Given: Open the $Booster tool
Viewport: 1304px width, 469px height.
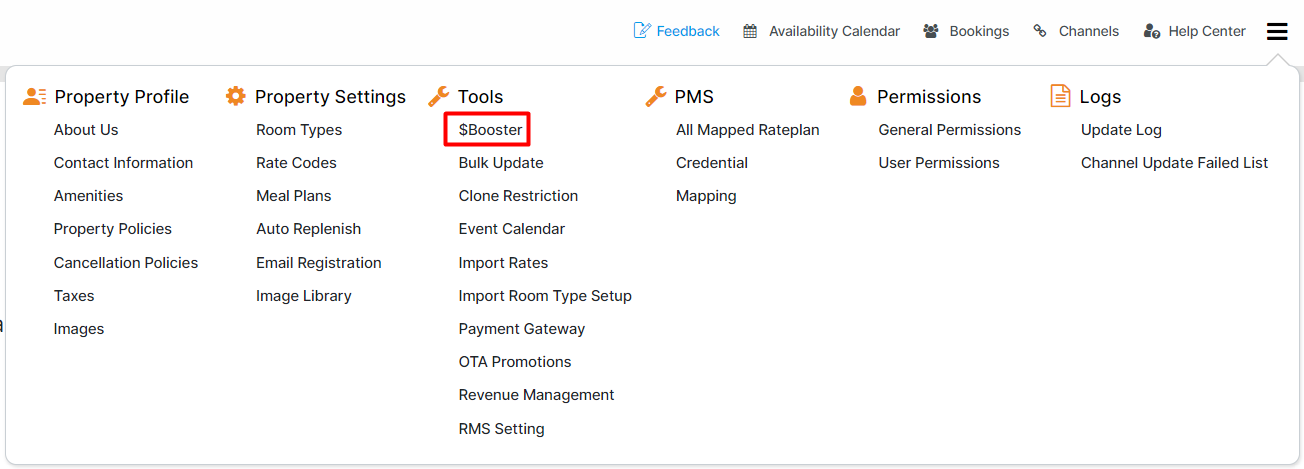Looking at the screenshot, I should 490,130.
